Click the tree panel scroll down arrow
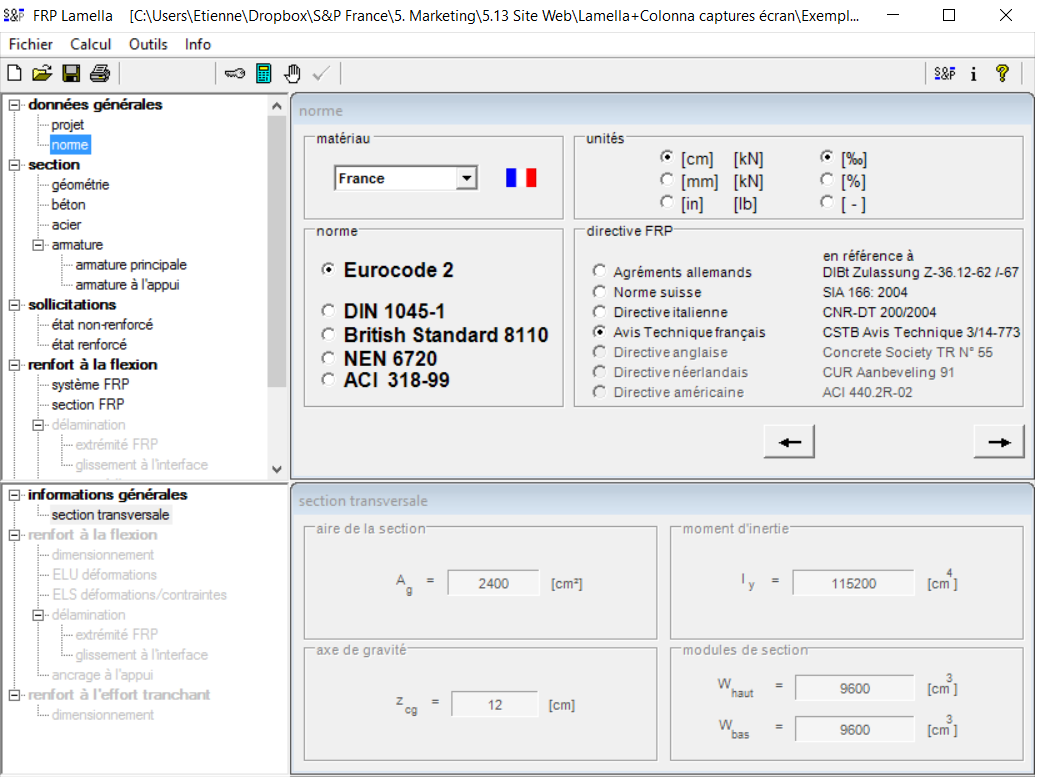Image resolution: width=1037 pixels, height=777 pixels. [x=277, y=468]
